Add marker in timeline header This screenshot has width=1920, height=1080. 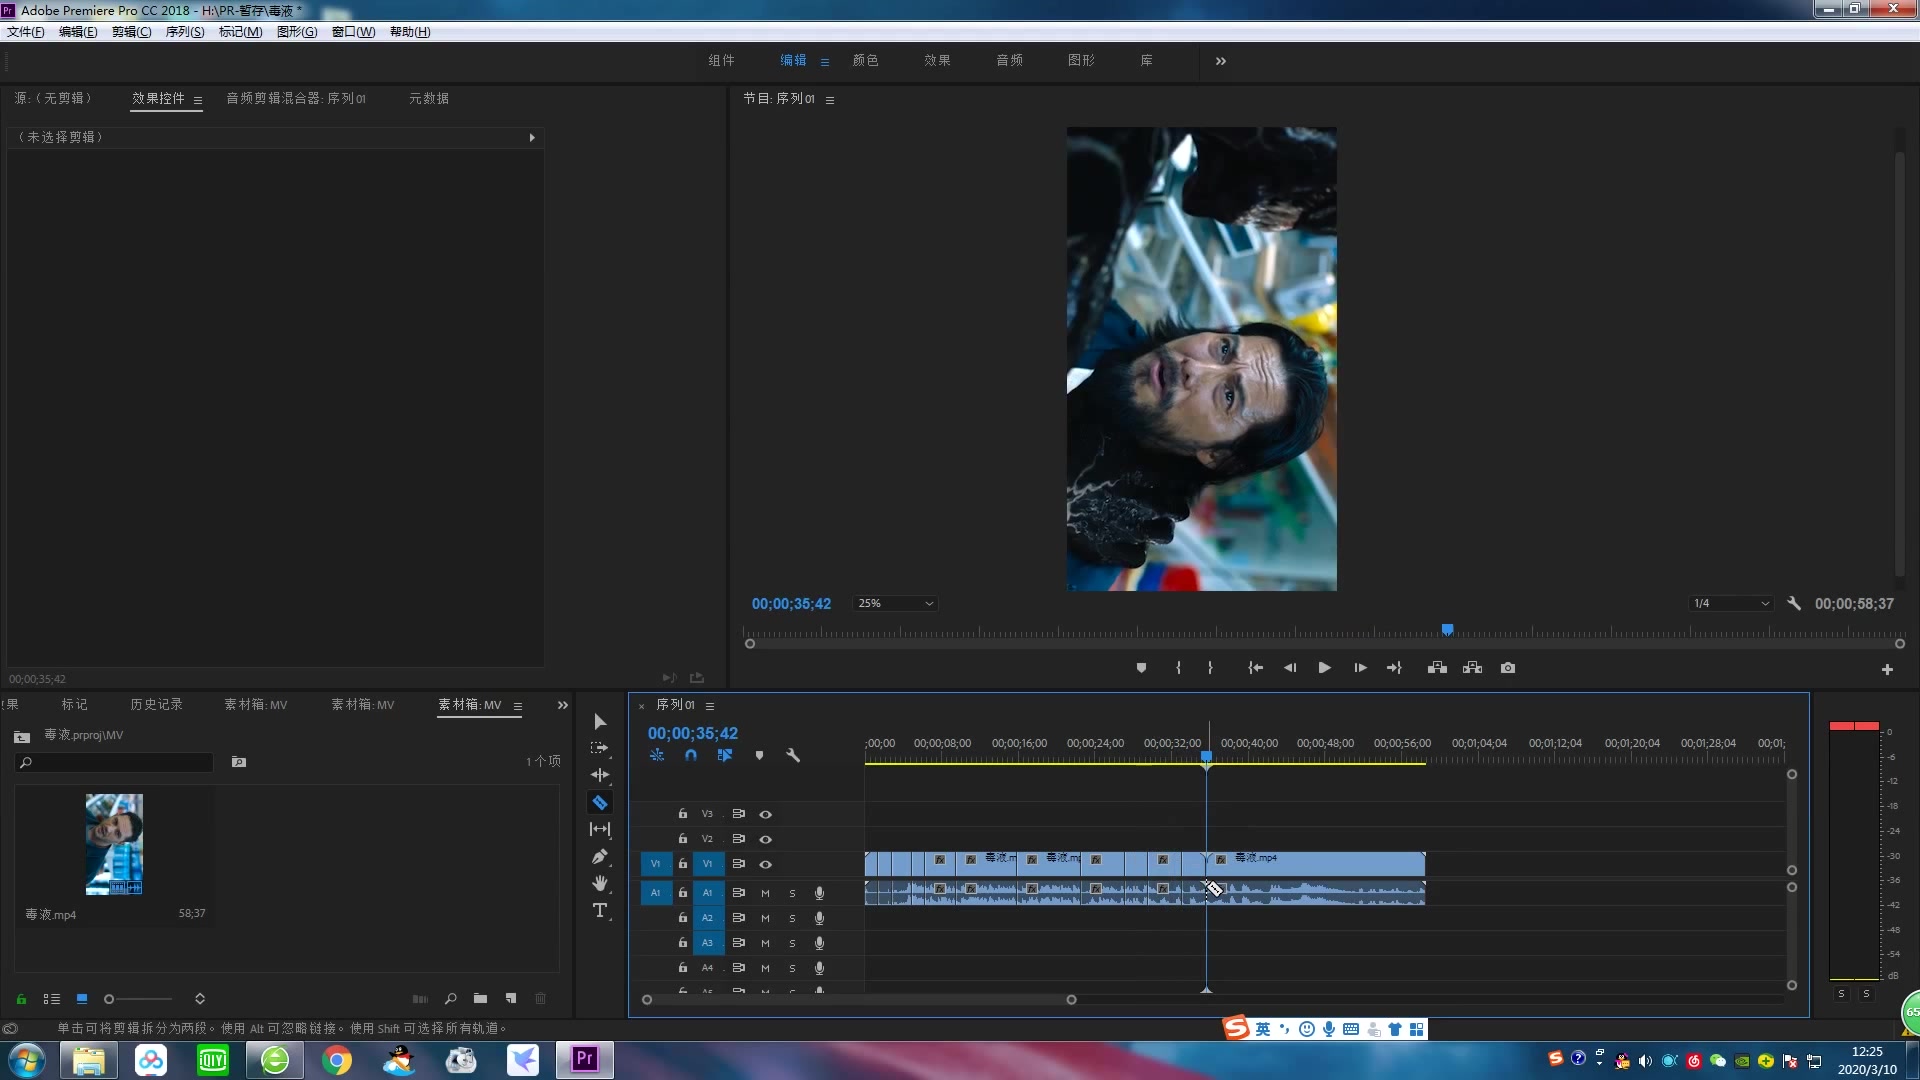pos(759,756)
